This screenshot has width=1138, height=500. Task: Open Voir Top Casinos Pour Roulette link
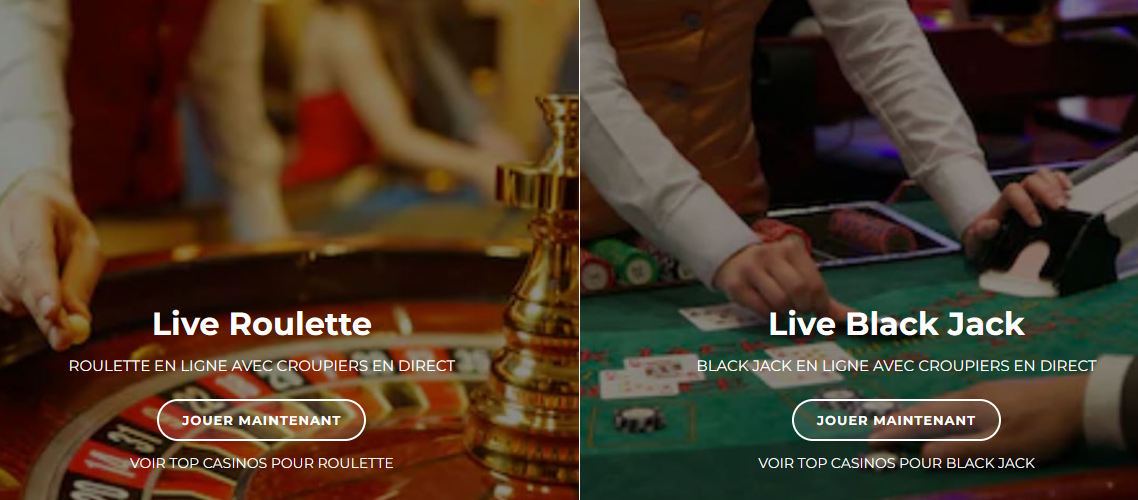click(x=261, y=463)
